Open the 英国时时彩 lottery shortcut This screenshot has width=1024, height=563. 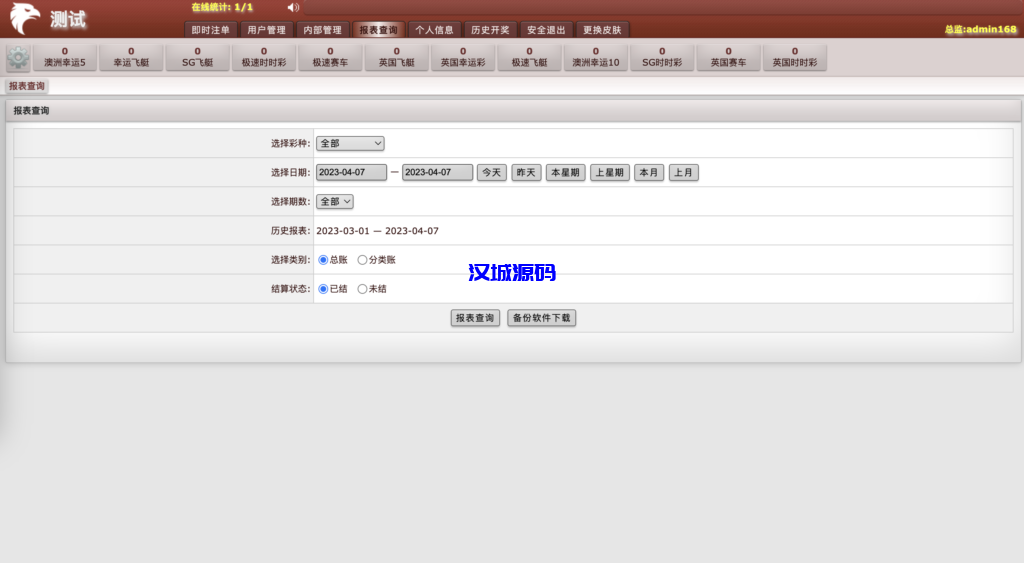794,57
